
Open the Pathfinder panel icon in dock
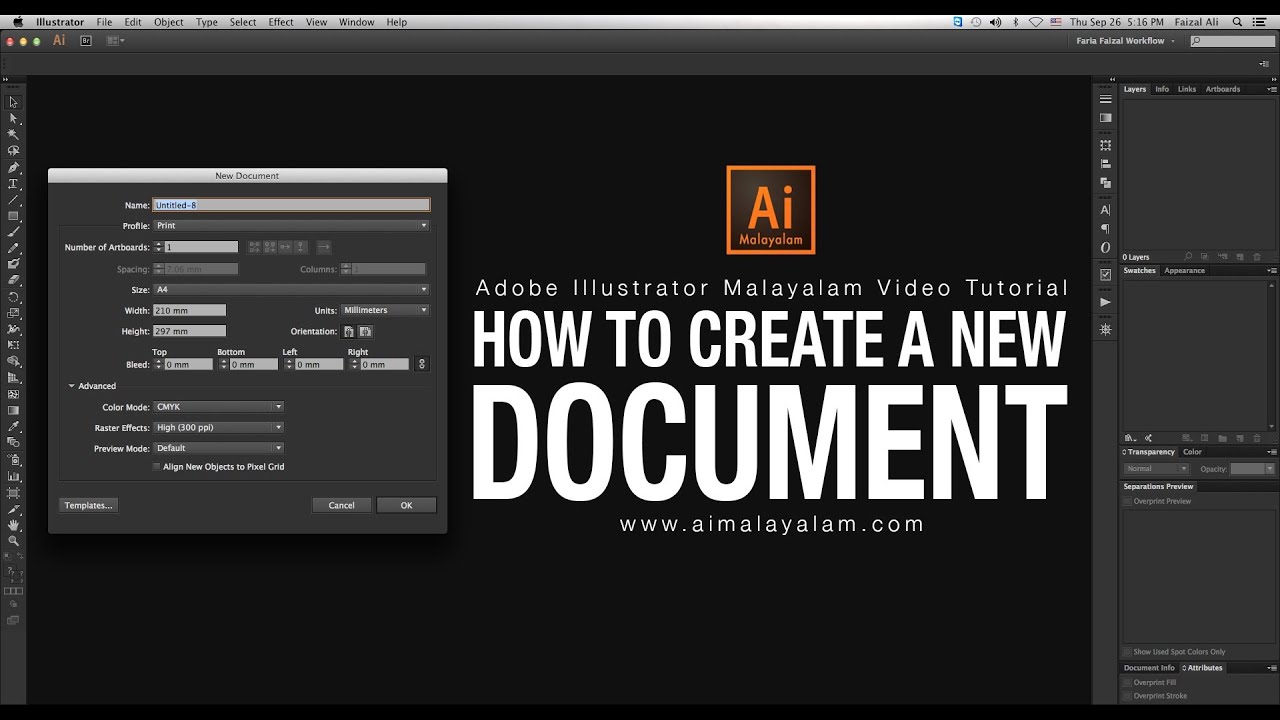coord(1105,183)
